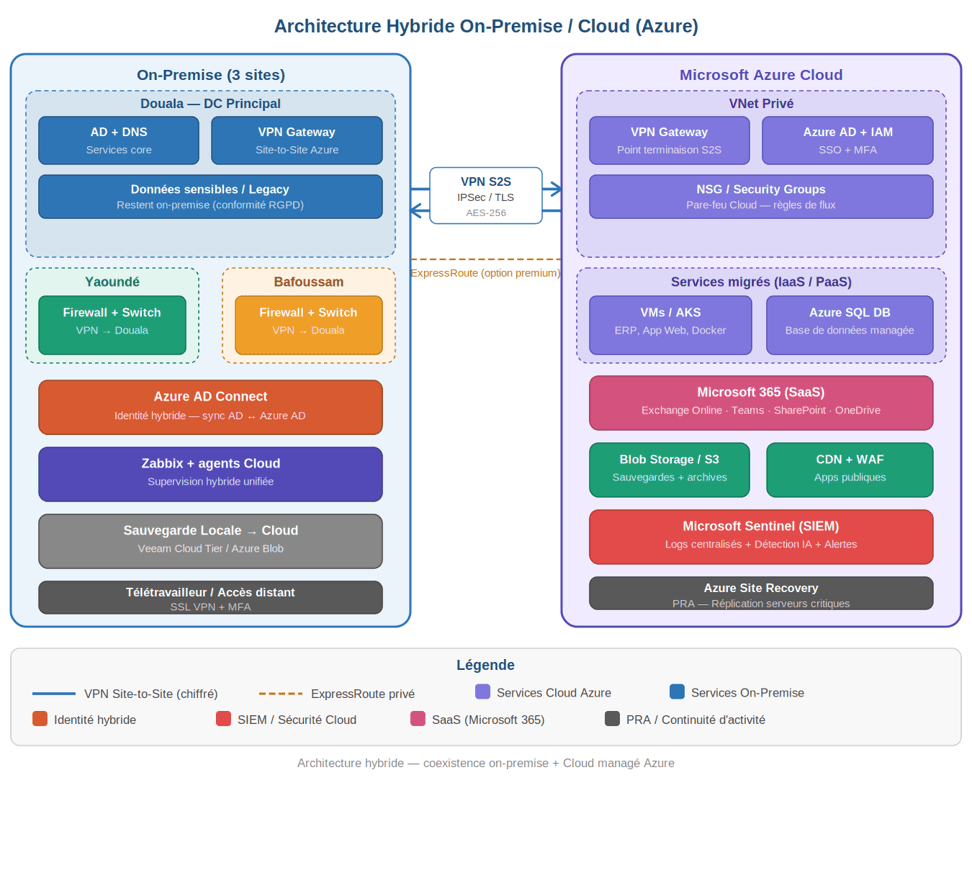
Task: Click the Données sensibles / Legacy block
Action: 210,197
